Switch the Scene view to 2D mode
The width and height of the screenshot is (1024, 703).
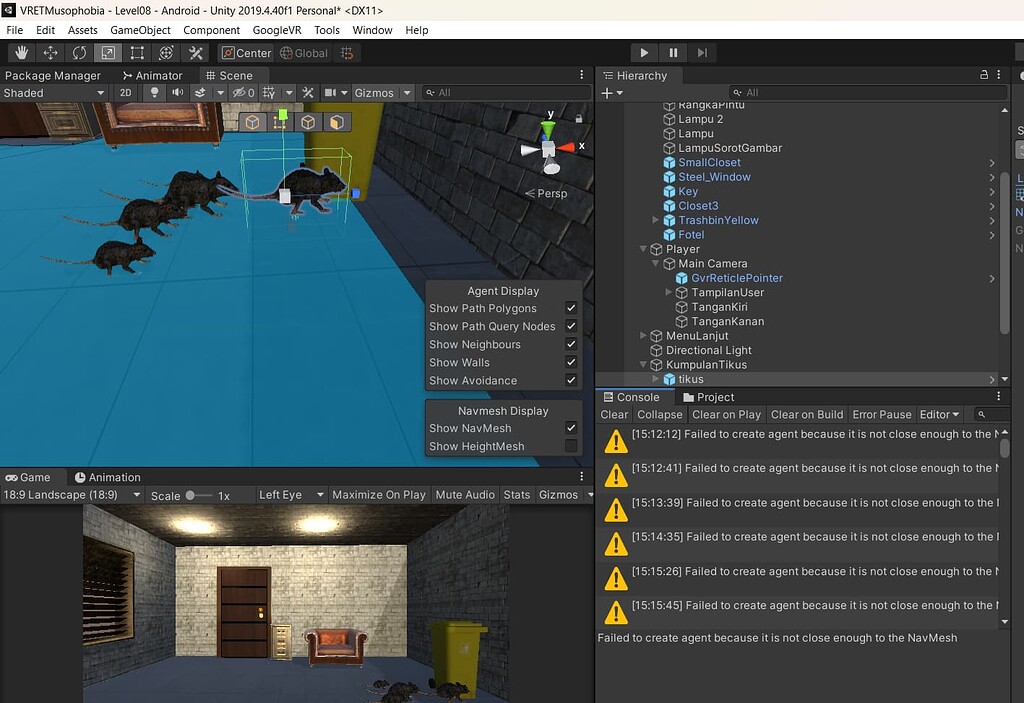point(125,92)
